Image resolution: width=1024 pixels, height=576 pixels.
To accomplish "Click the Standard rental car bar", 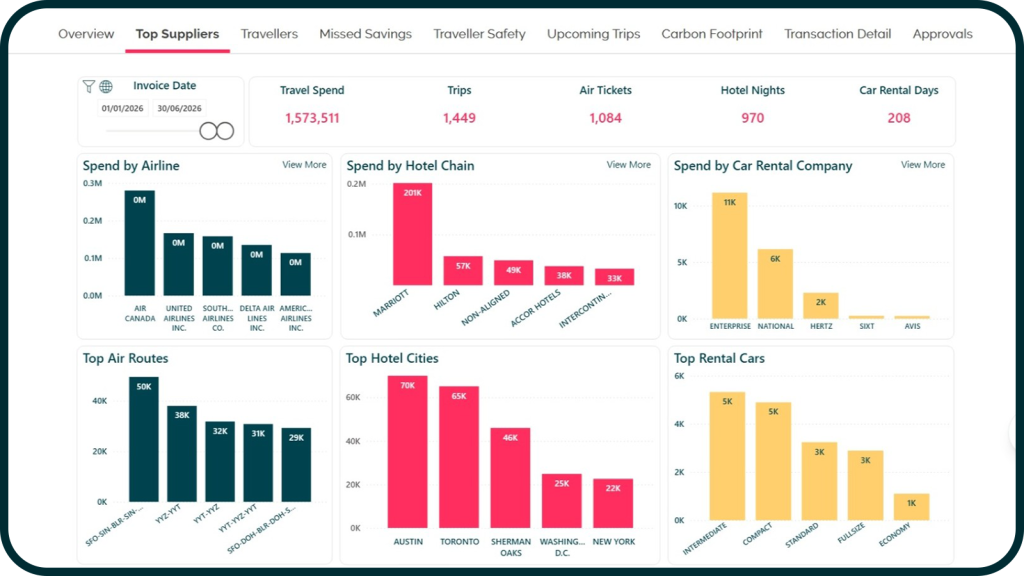I will [x=819, y=481].
